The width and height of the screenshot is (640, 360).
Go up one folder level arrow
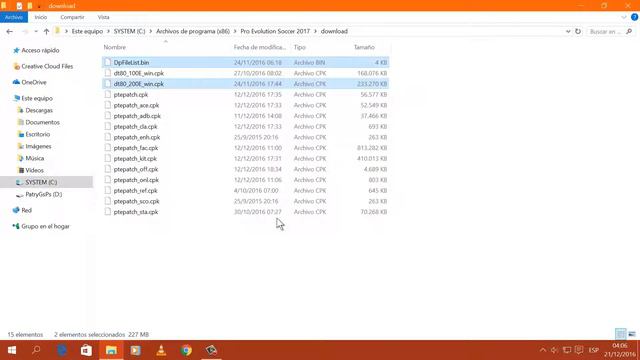[x=46, y=31]
